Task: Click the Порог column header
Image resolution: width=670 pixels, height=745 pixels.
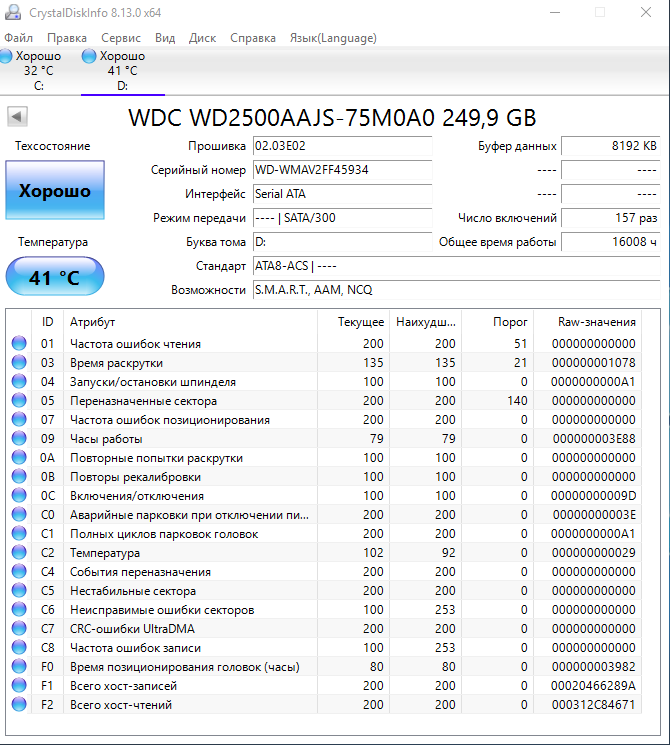Action: click(x=498, y=322)
